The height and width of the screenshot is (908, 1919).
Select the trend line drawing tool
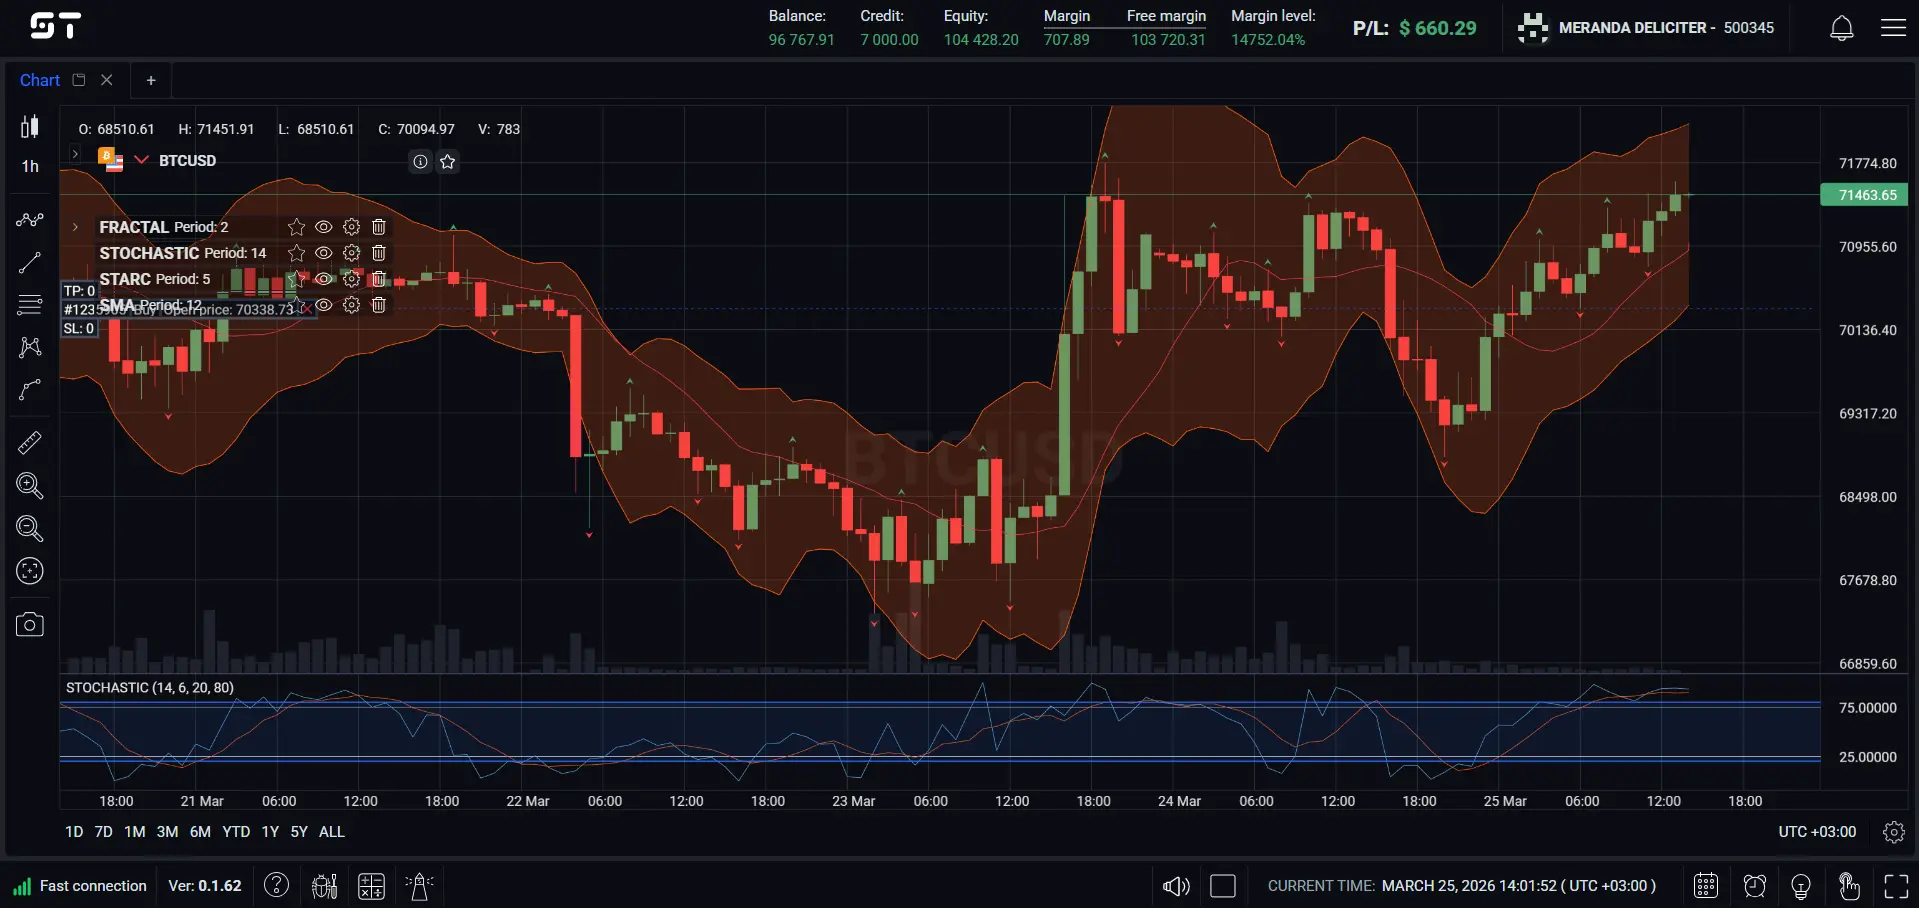30,263
